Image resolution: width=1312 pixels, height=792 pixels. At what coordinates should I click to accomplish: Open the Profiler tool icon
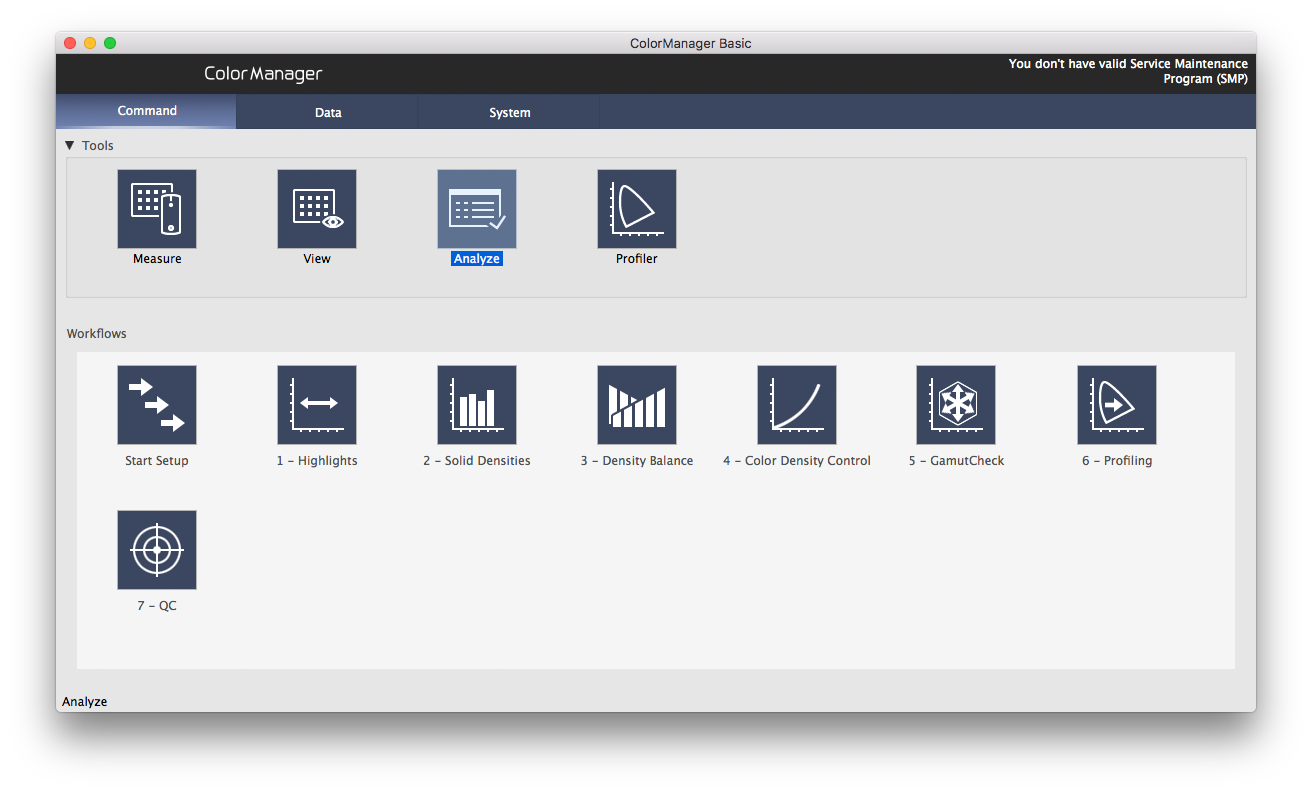[x=637, y=209]
